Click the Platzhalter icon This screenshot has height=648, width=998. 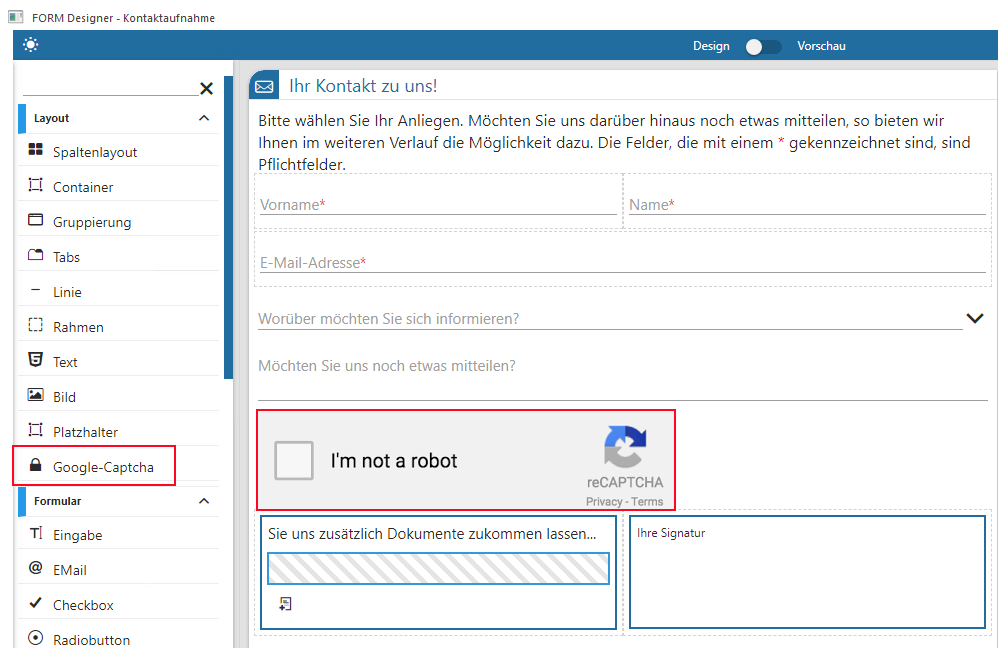tap(36, 430)
